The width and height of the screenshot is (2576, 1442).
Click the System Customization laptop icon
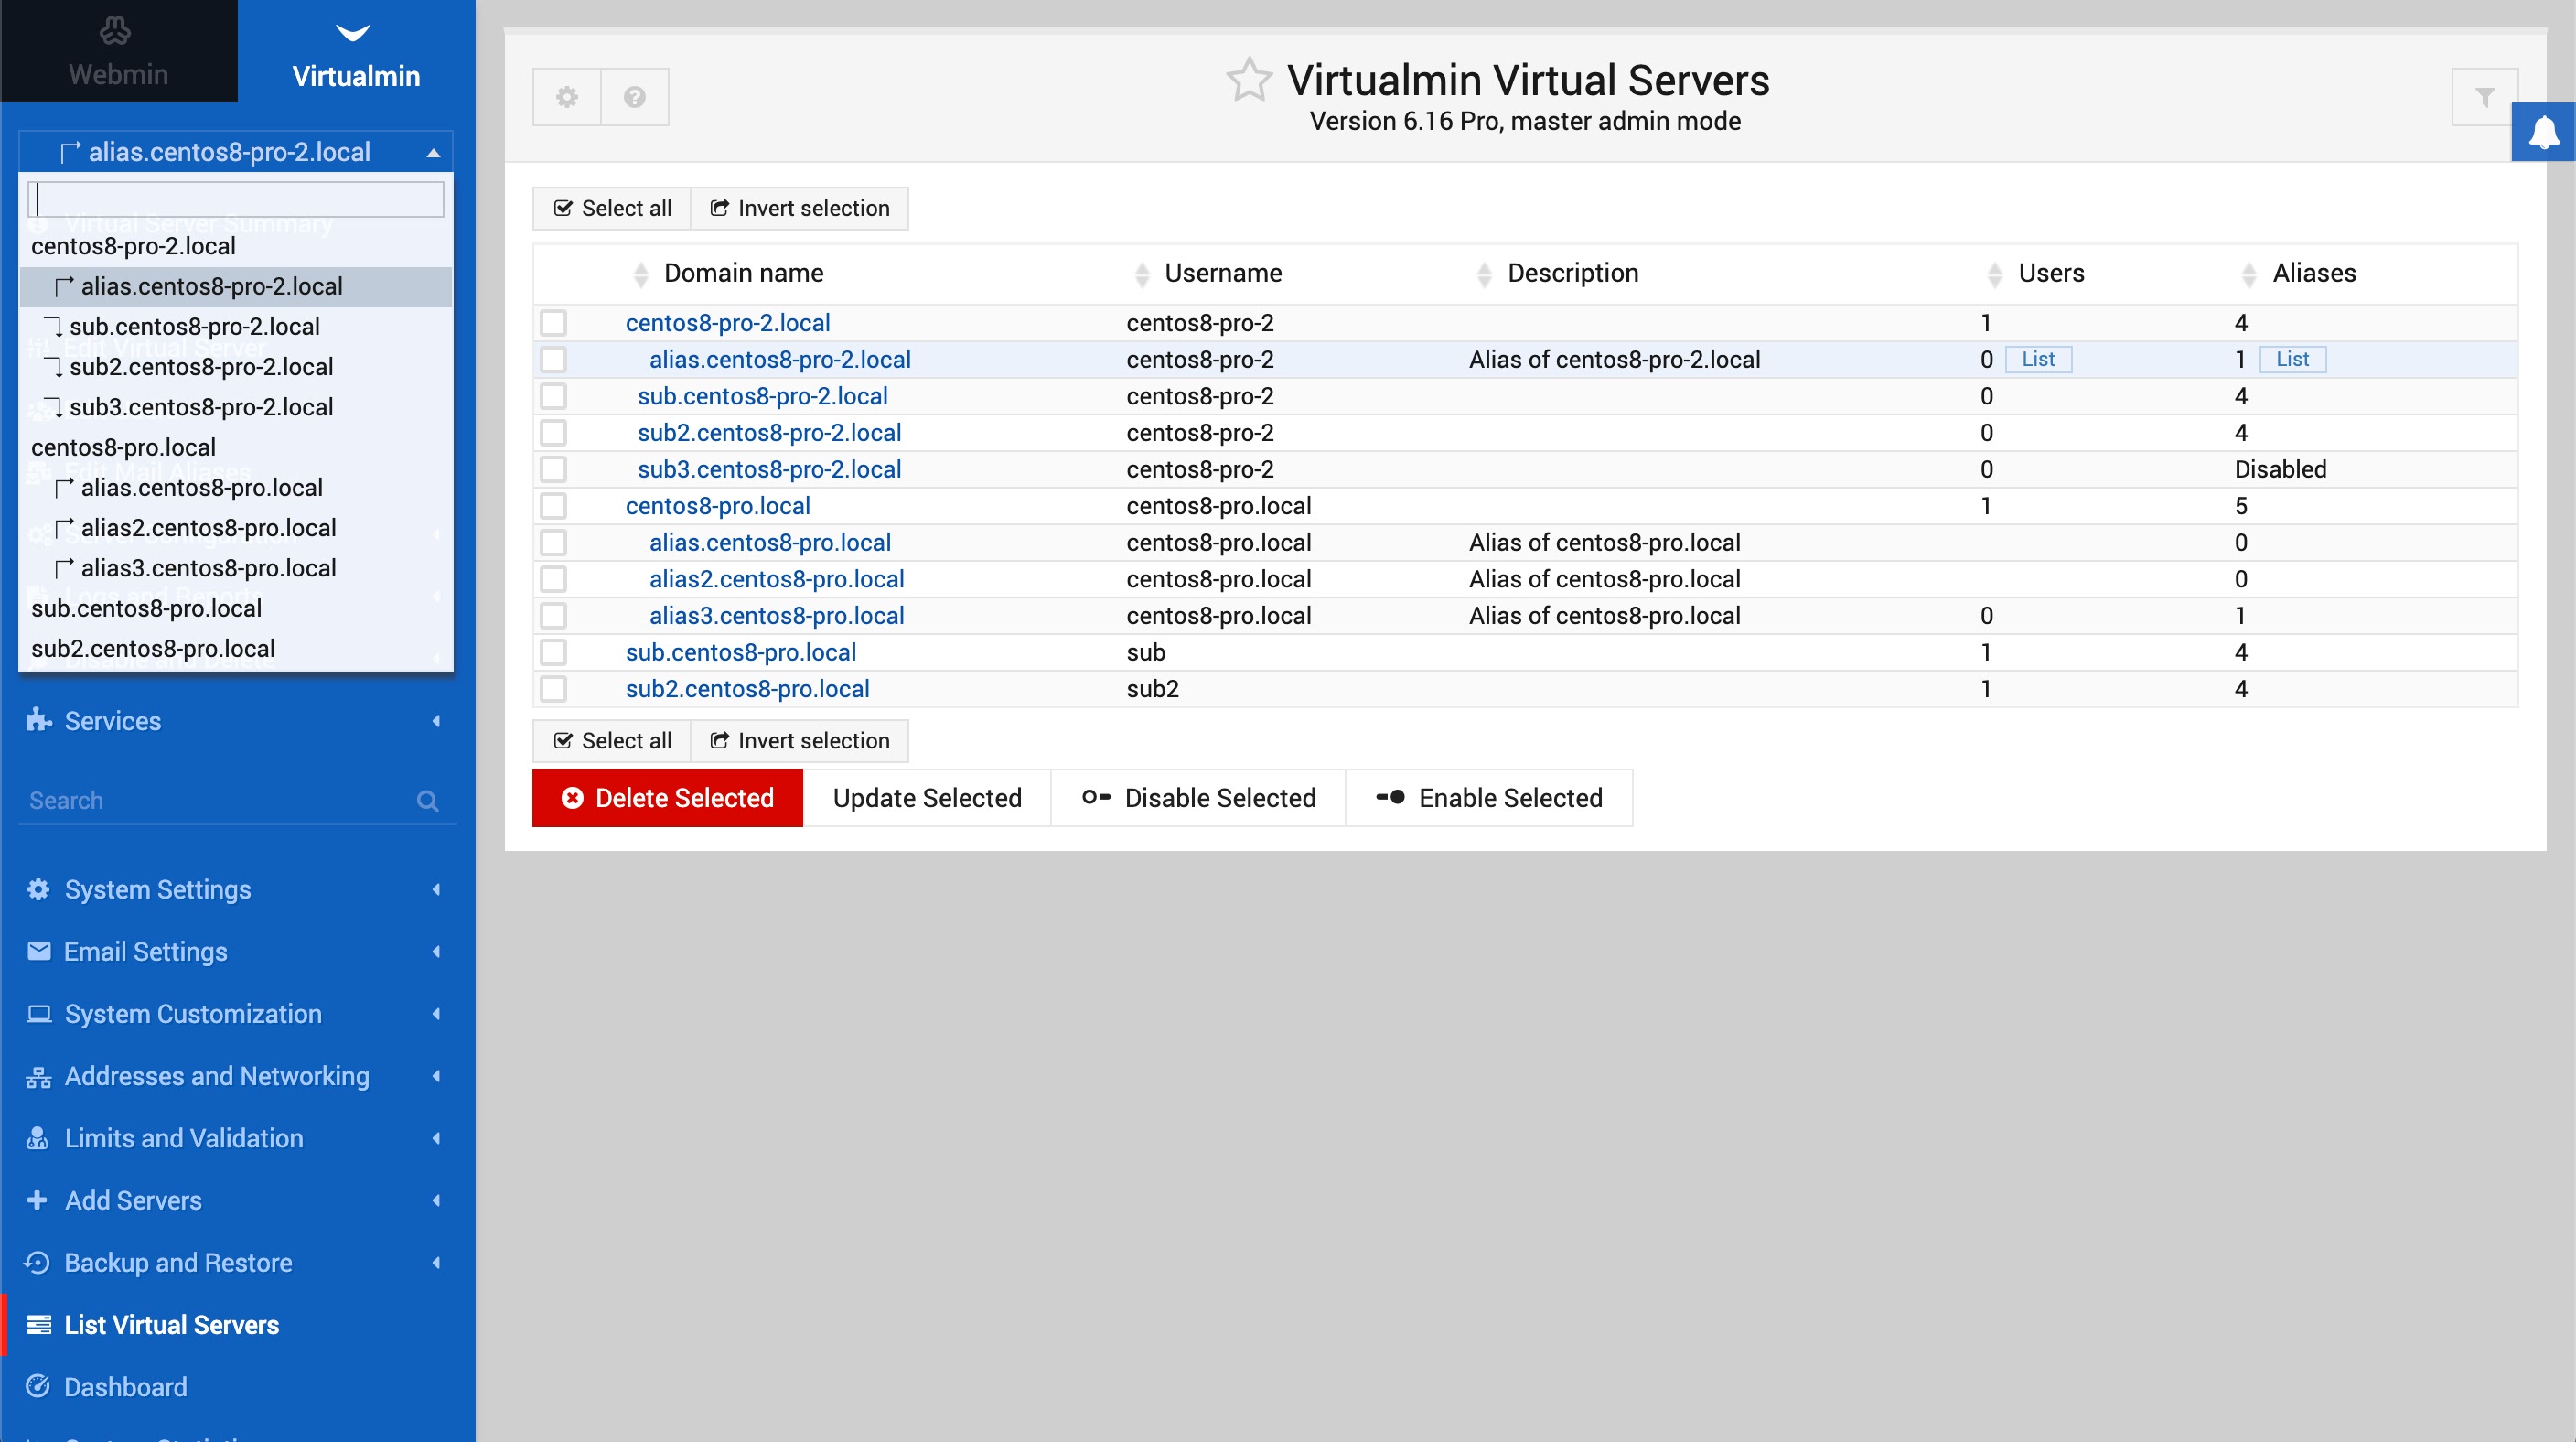click(39, 1014)
